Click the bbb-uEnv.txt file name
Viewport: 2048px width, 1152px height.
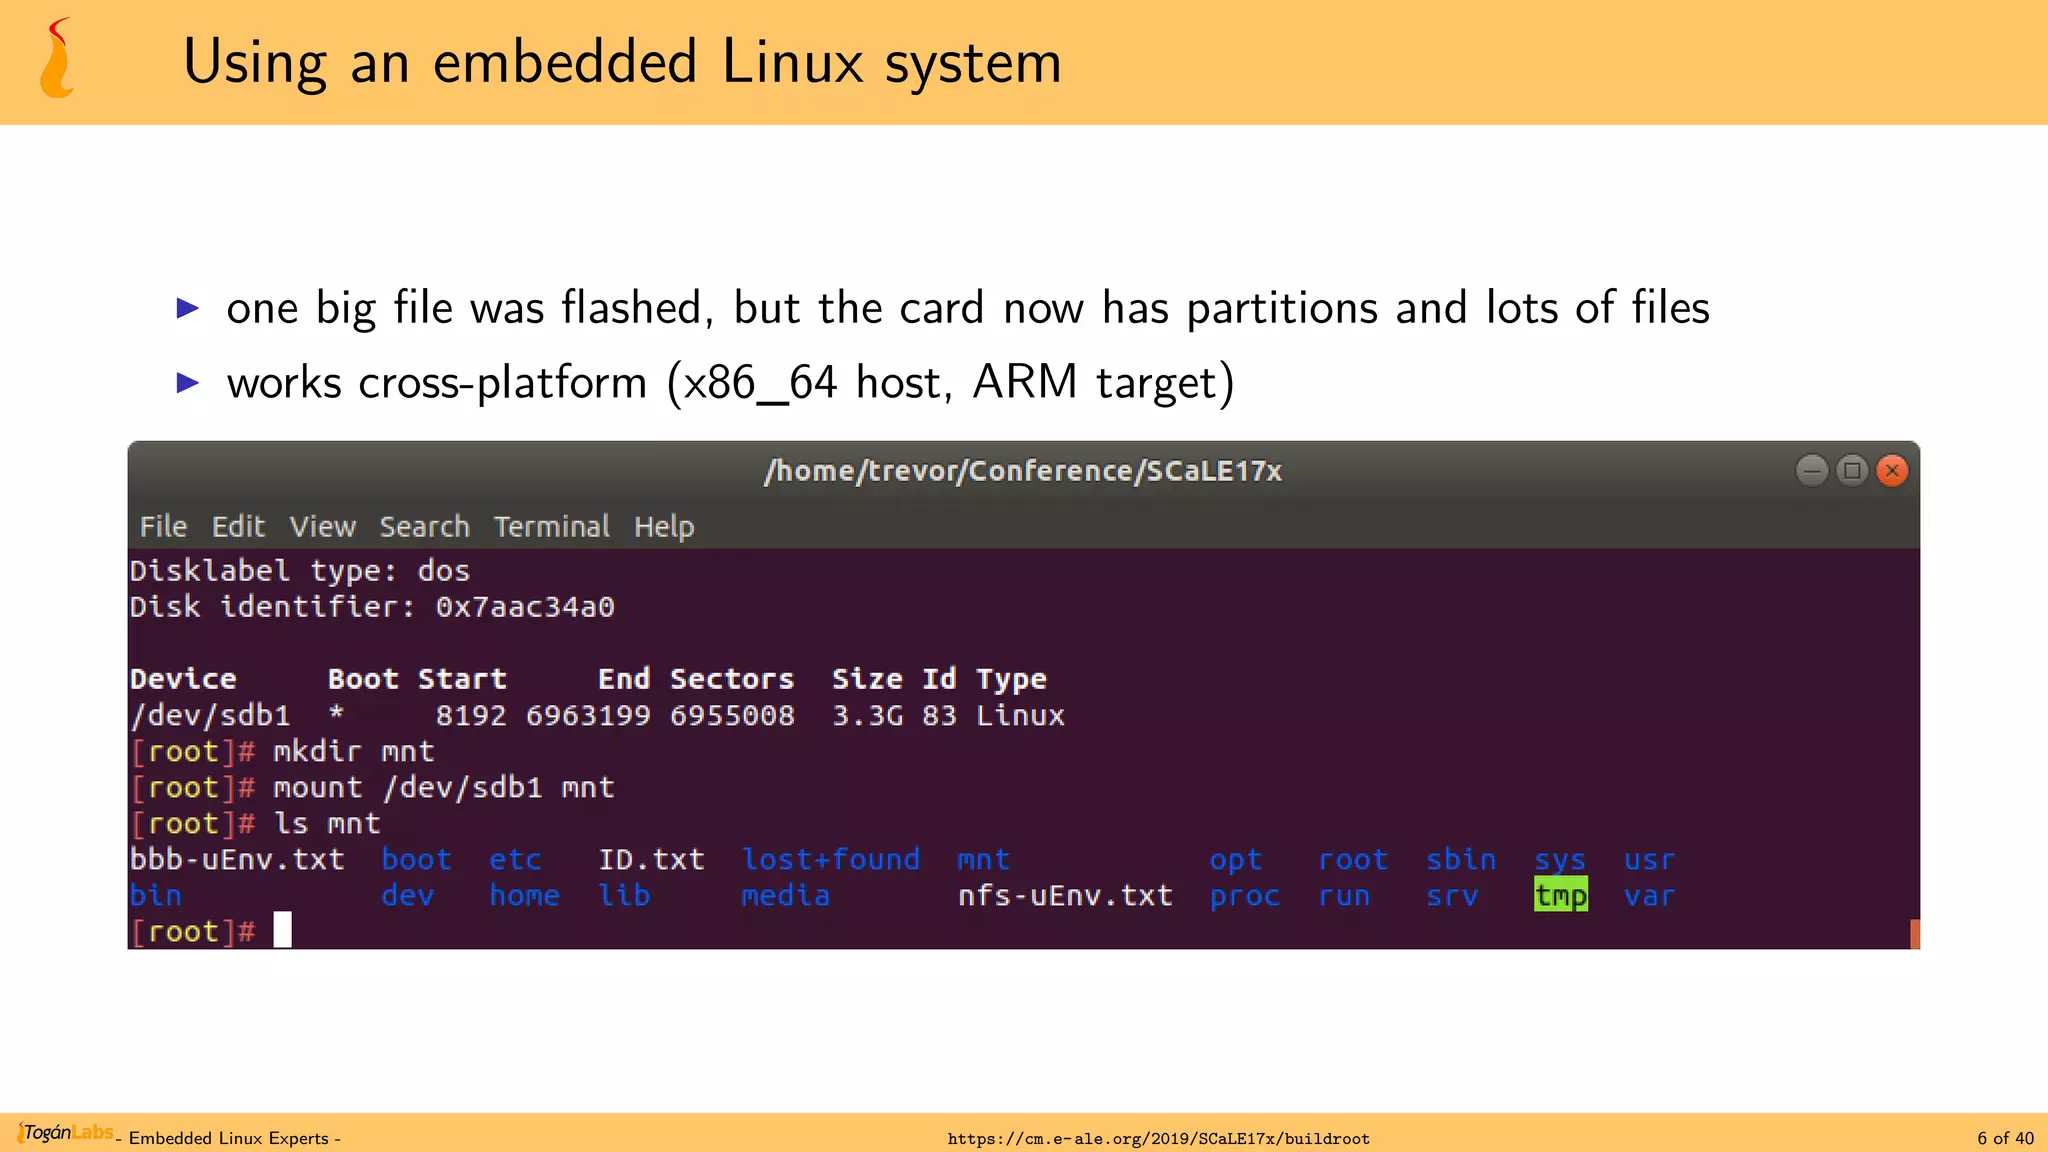click(x=237, y=859)
